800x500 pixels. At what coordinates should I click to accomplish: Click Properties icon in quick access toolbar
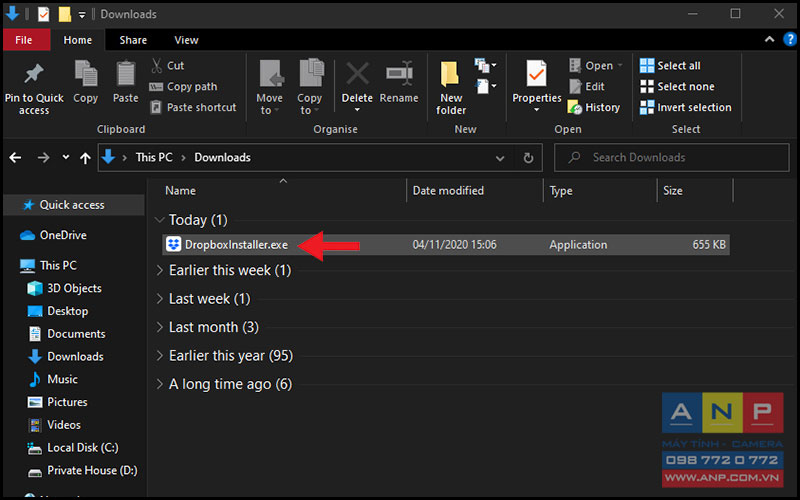pyautogui.click(x=43, y=14)
